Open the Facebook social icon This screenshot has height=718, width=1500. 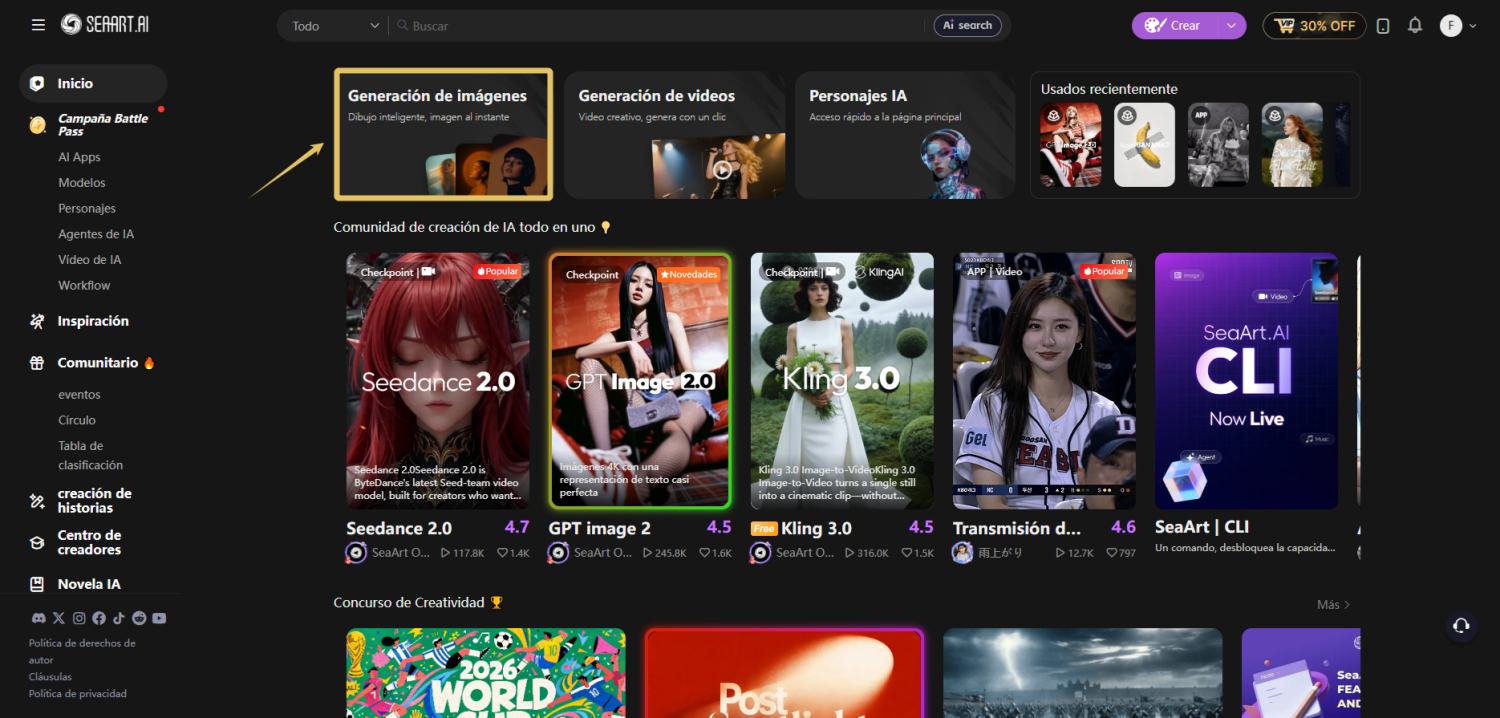pyautogui.click(x=99, y=619)
